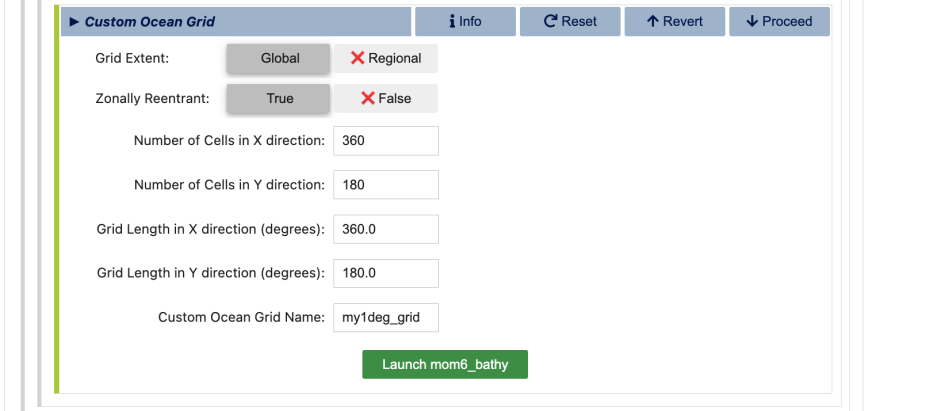Click the Grid Extent label

(132, 58)
